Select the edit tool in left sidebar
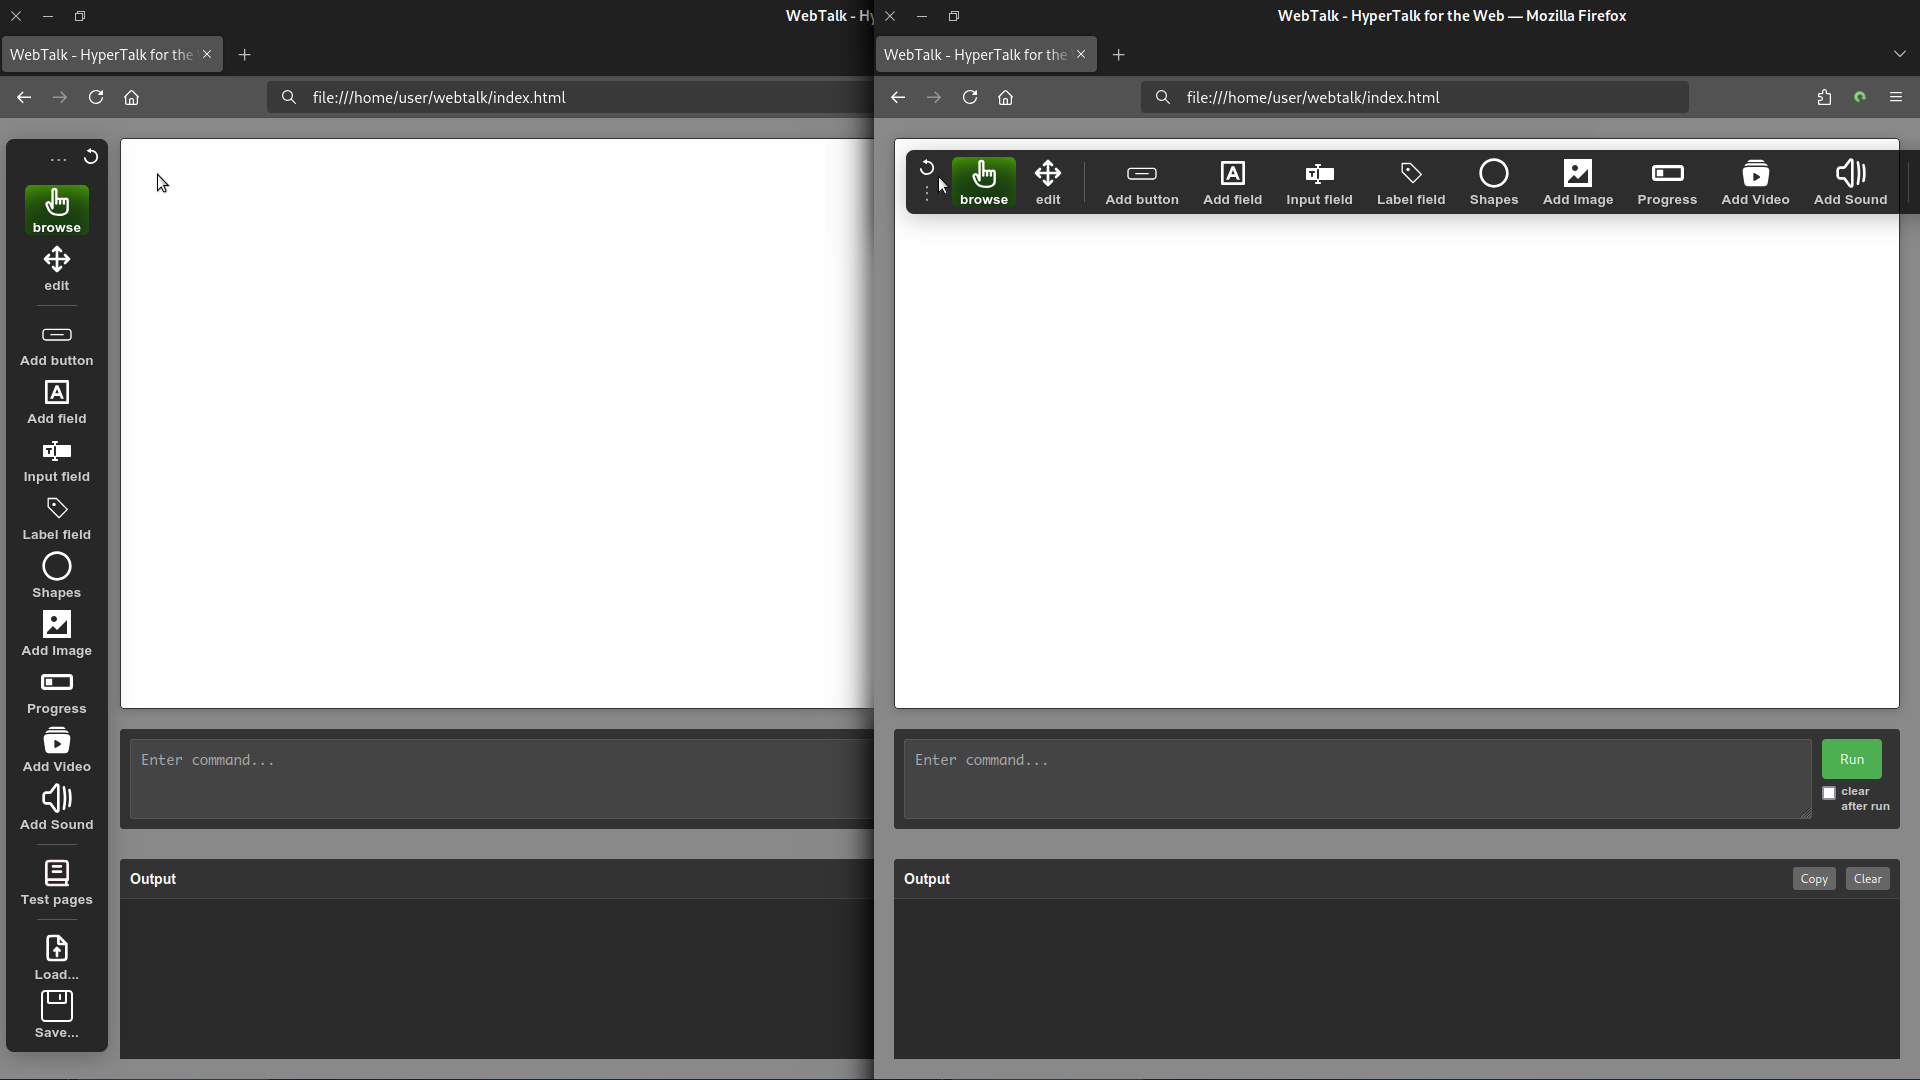Screen dimensions: 1920x1080 click(56, 269)
